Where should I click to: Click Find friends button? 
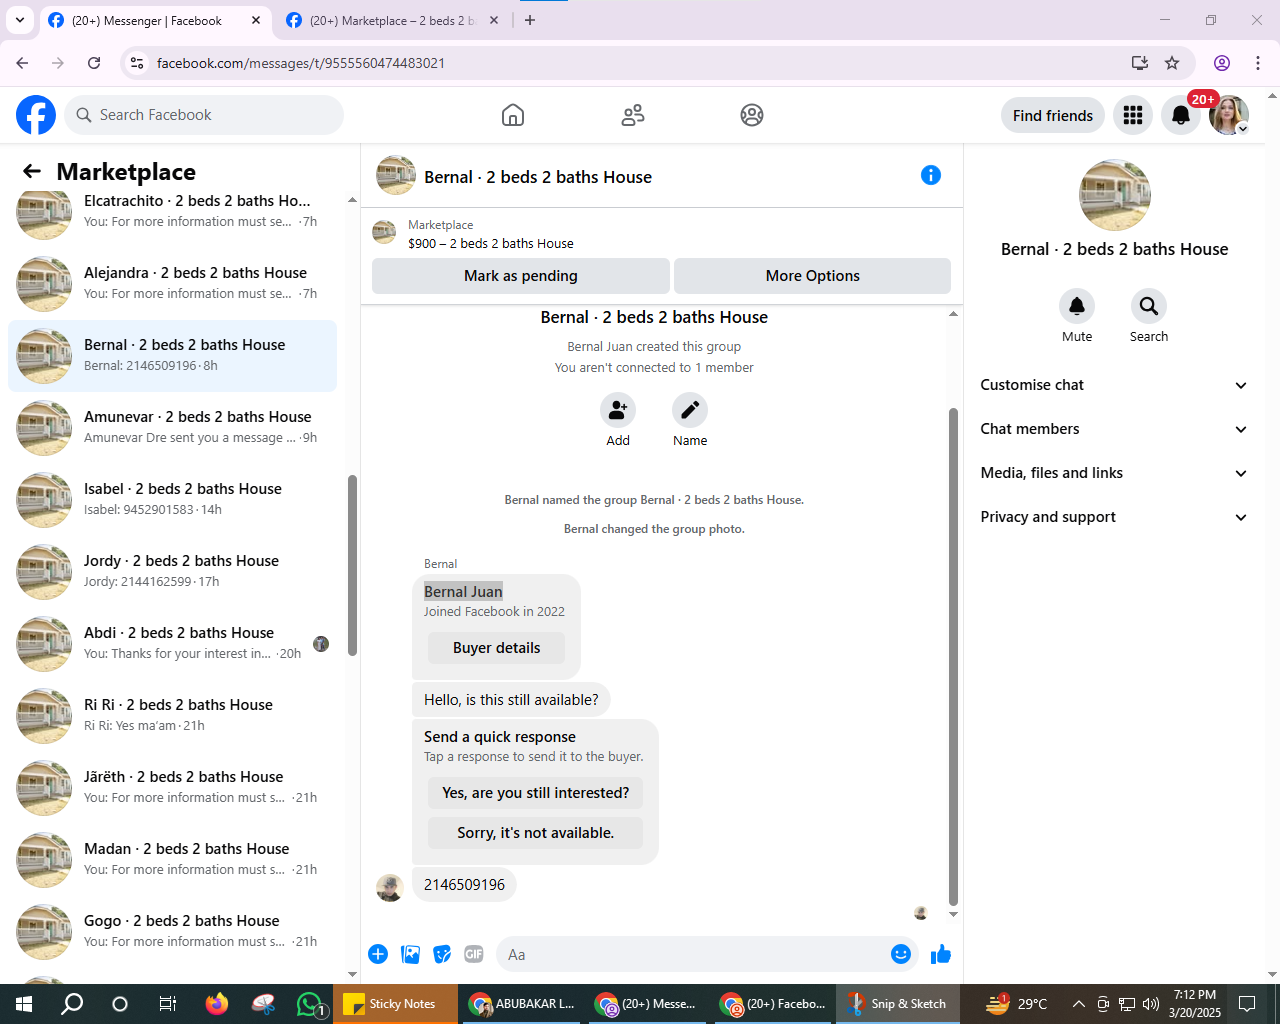point(1053,115)
